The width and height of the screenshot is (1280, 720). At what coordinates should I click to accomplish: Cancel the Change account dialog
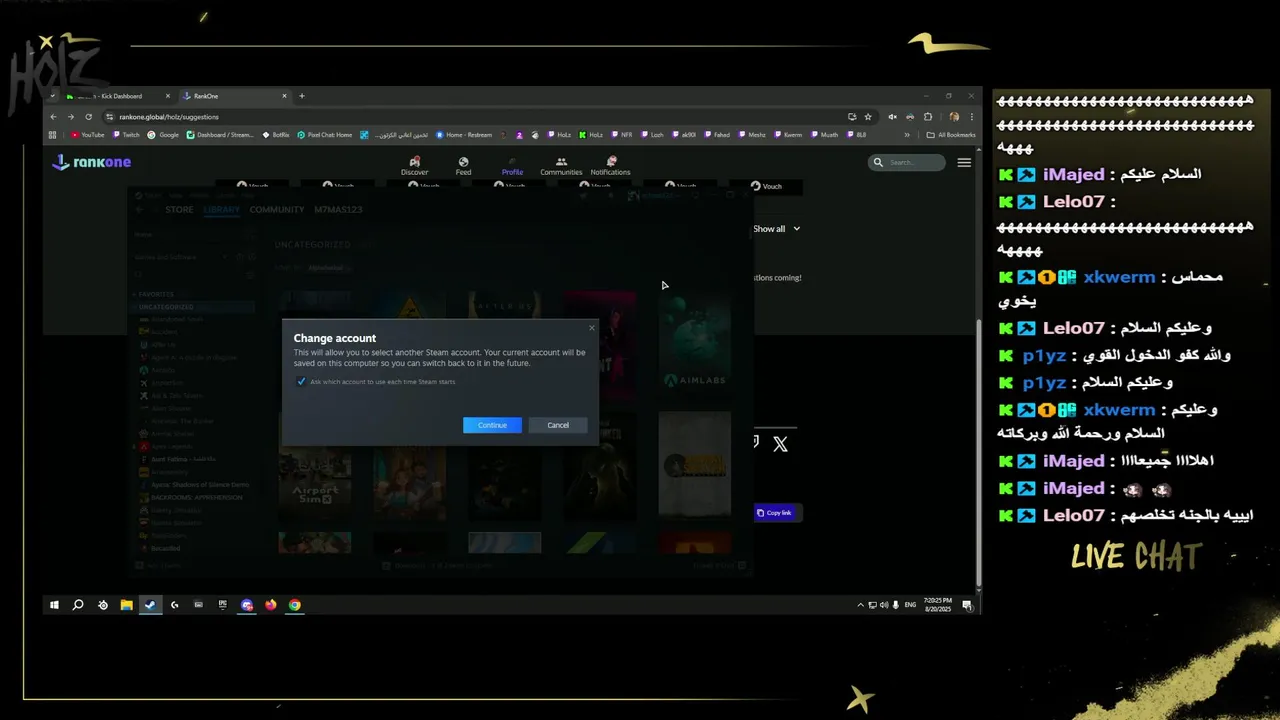[558, 425]
